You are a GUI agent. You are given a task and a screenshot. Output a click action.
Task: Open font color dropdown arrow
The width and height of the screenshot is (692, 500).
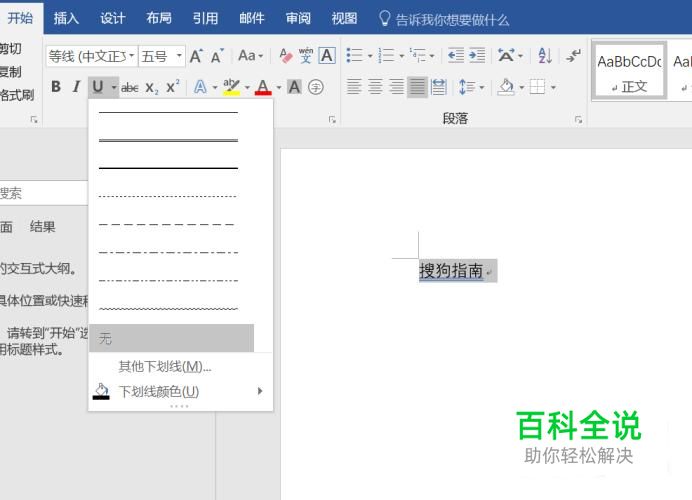tap(278, 87)
